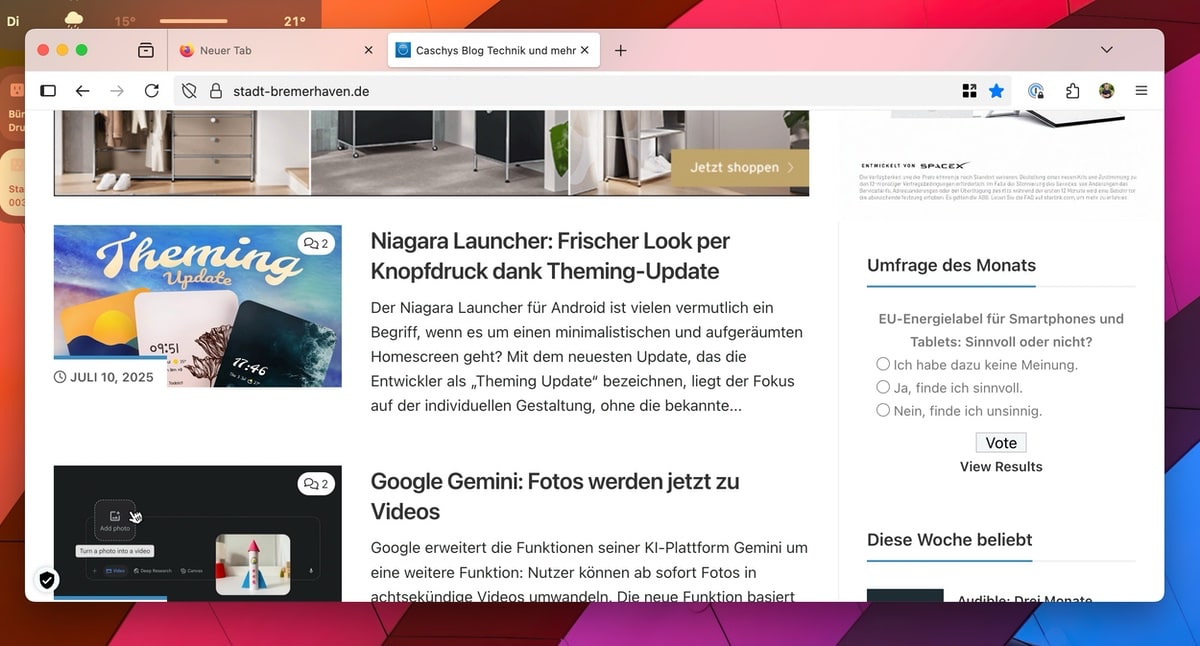Open the hamburger application menu
This screenshot has height=646, width=1200.
coord(1141,91)
